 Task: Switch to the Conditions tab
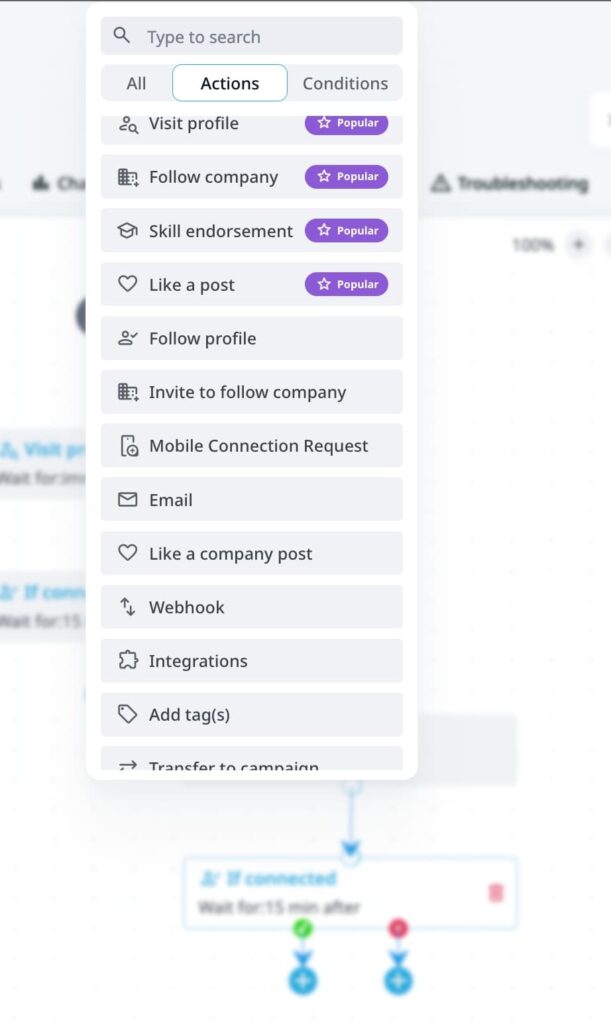[344, 83]
